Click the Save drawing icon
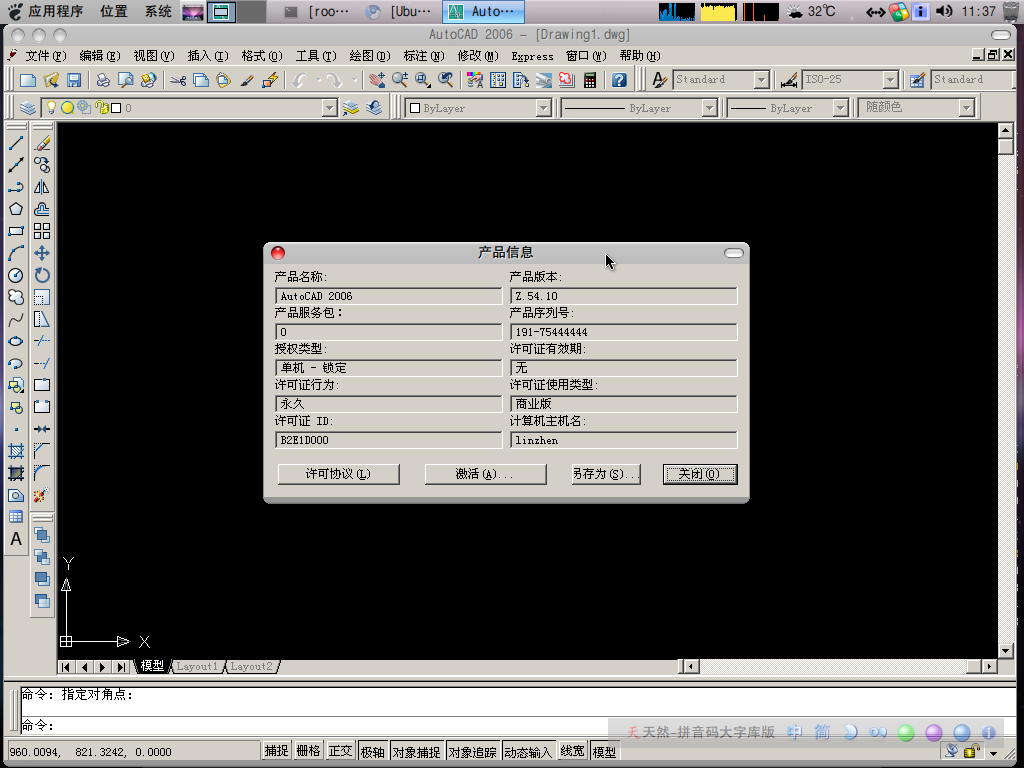 point(74,80)
